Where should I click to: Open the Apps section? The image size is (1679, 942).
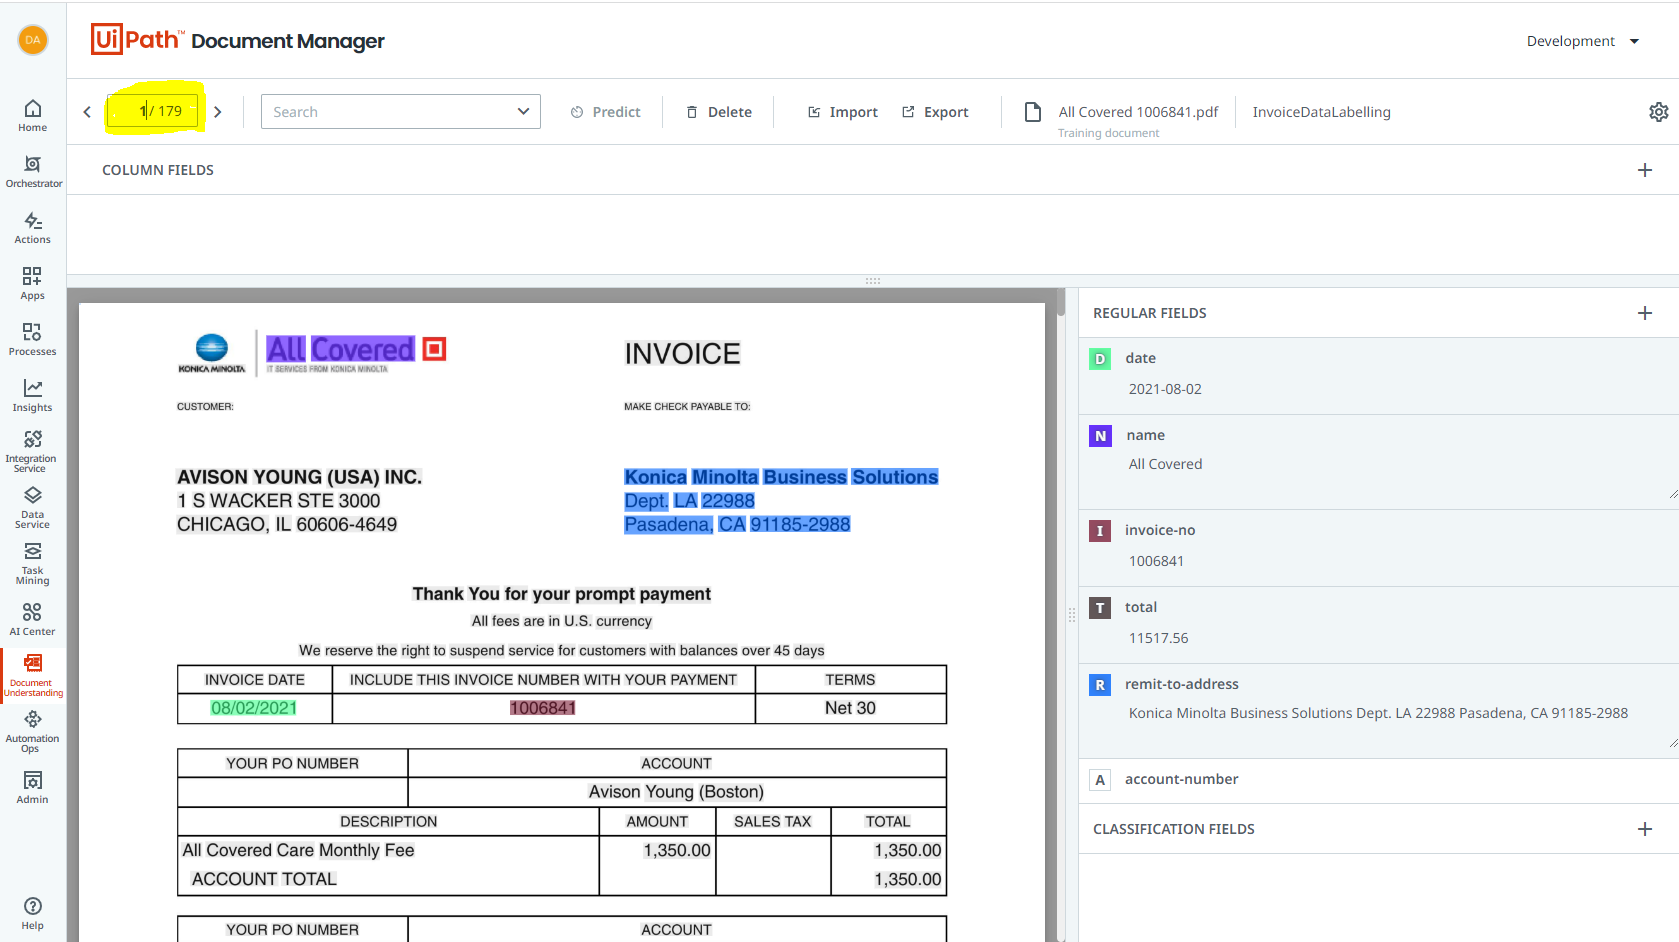32,283
